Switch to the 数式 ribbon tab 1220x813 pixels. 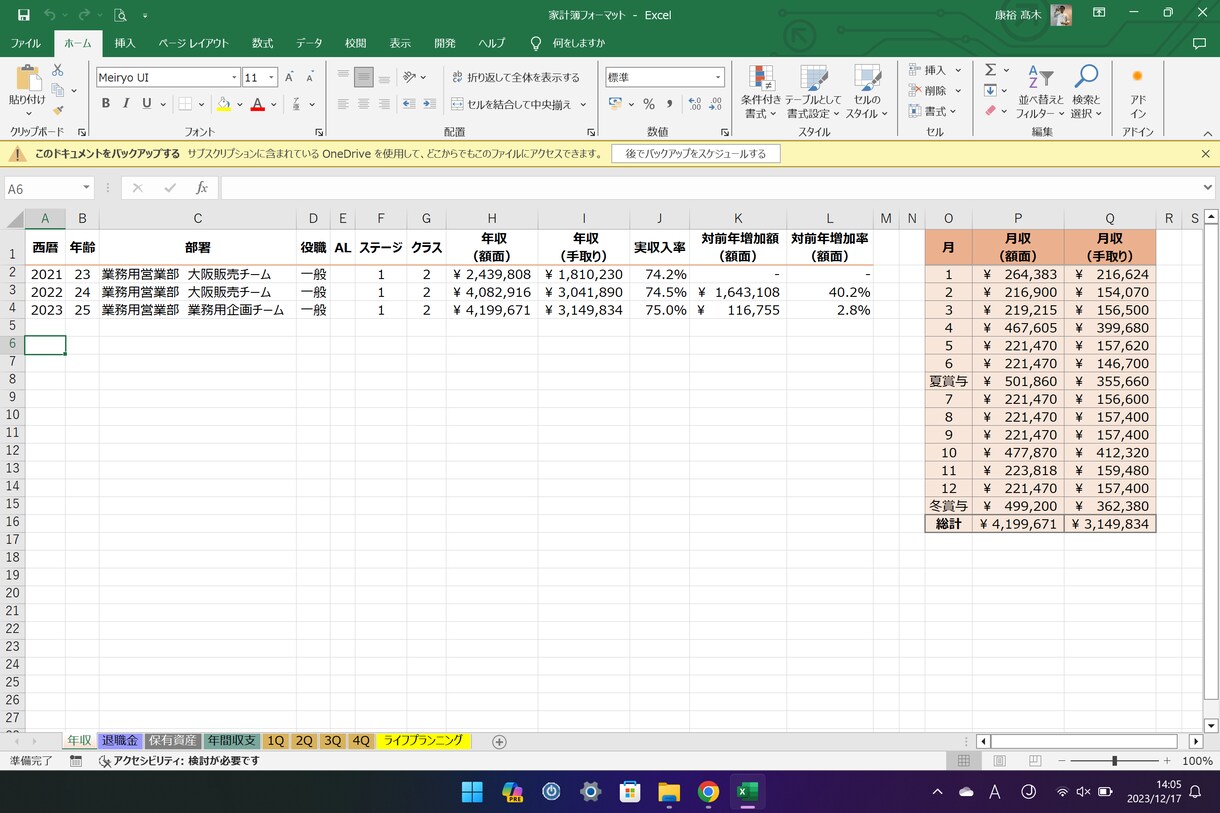point(263,44)
